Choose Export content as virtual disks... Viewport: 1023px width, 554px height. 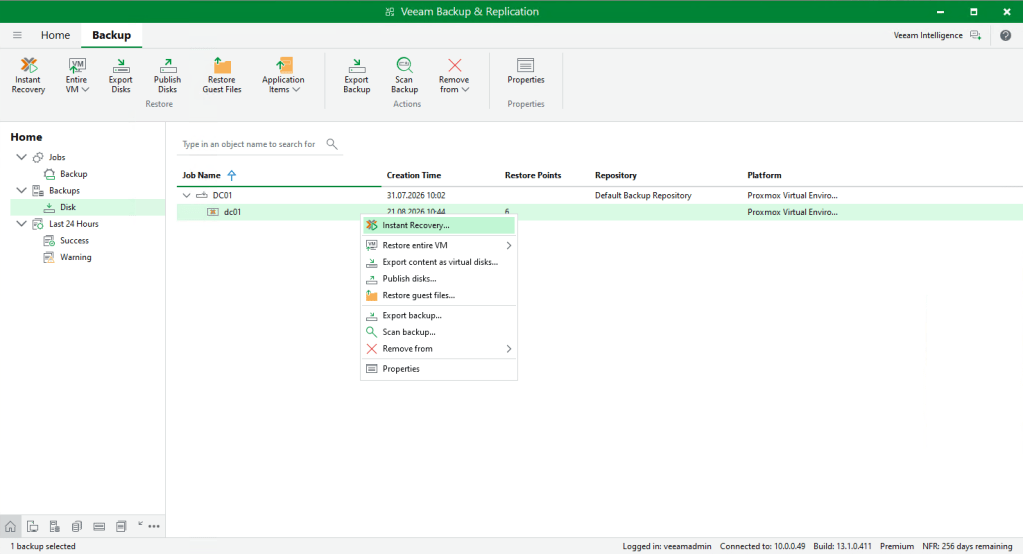click(x=438, y=262)
